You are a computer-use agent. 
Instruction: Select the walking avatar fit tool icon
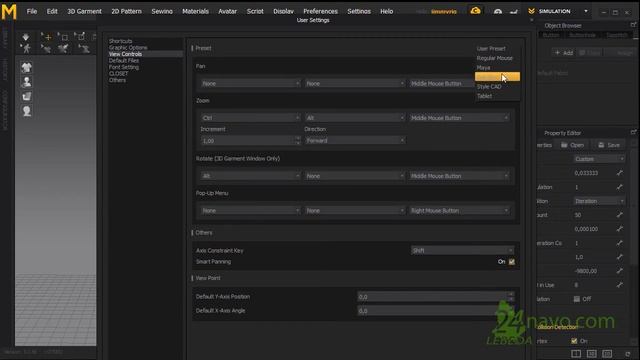coord(26,49)
